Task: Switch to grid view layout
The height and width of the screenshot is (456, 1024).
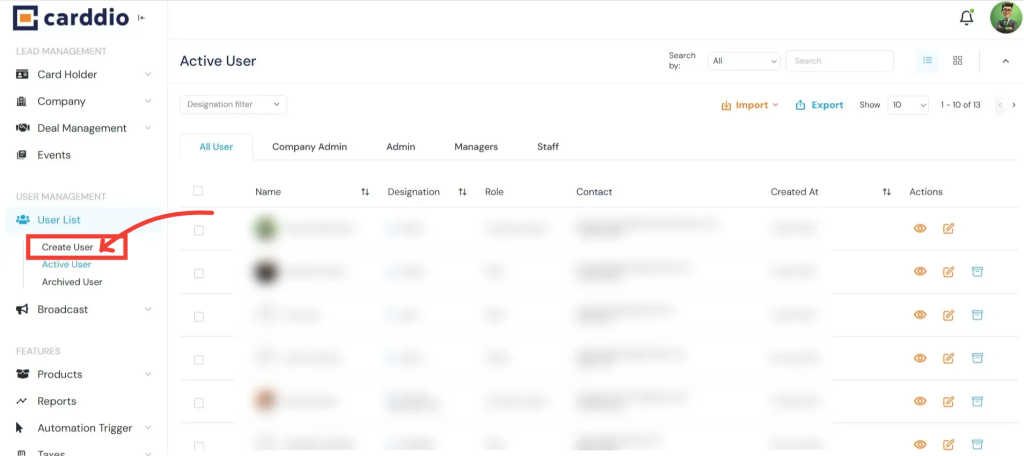Action: pyautogui.click(x=957, y=61)
